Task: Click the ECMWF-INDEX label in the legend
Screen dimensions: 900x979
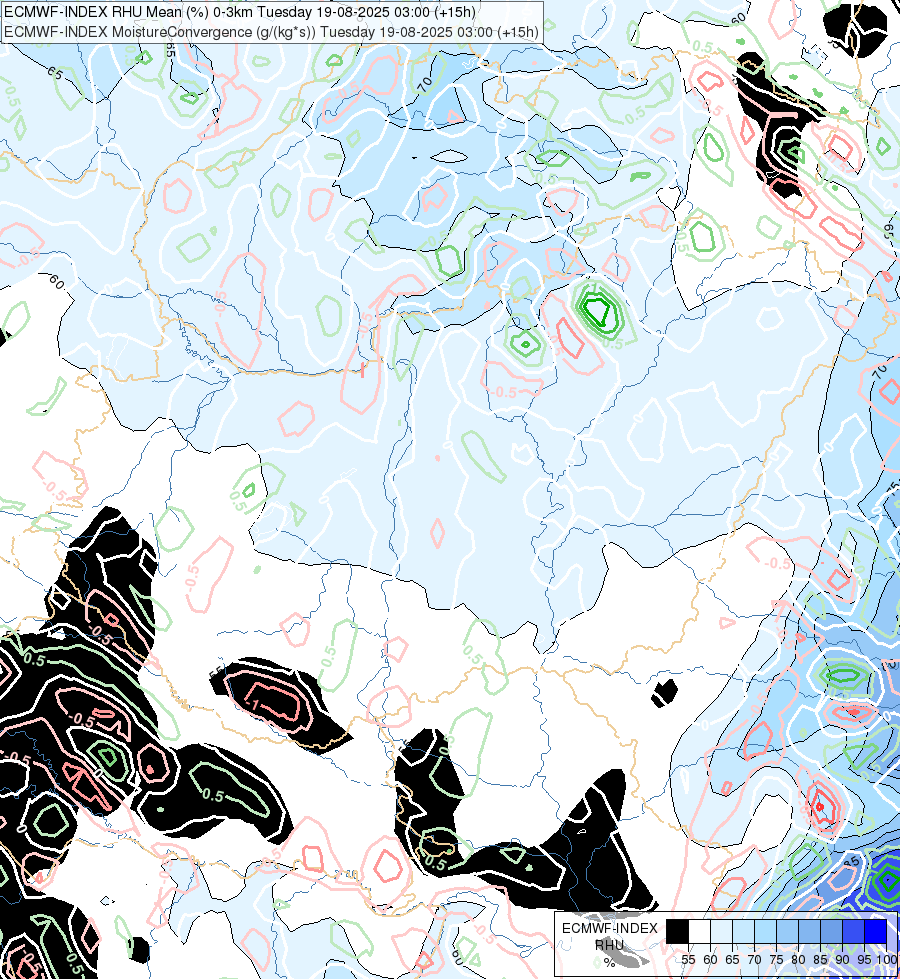Action: pyautogui.click(x=610, y=928)
